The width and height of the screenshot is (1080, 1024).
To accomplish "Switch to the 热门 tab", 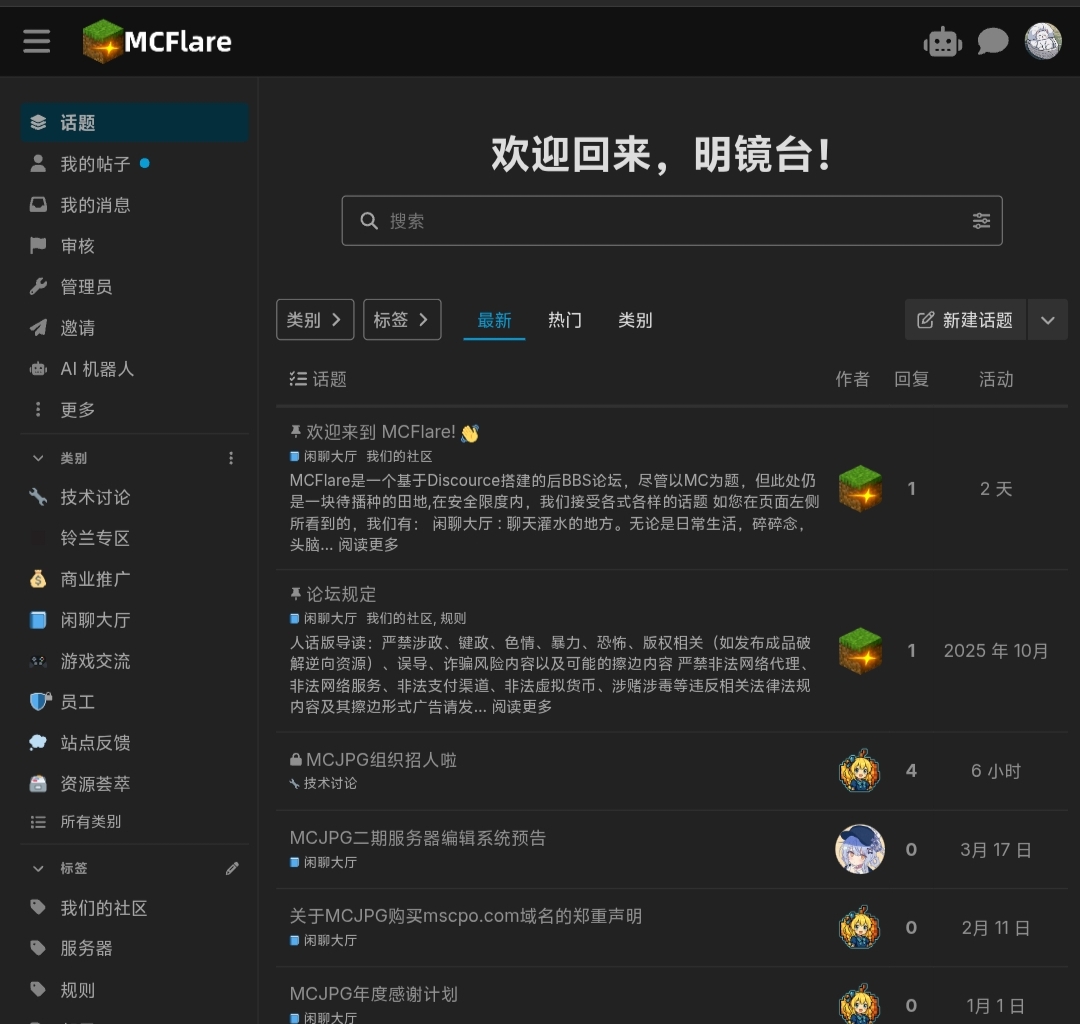I will pos(564,320).
